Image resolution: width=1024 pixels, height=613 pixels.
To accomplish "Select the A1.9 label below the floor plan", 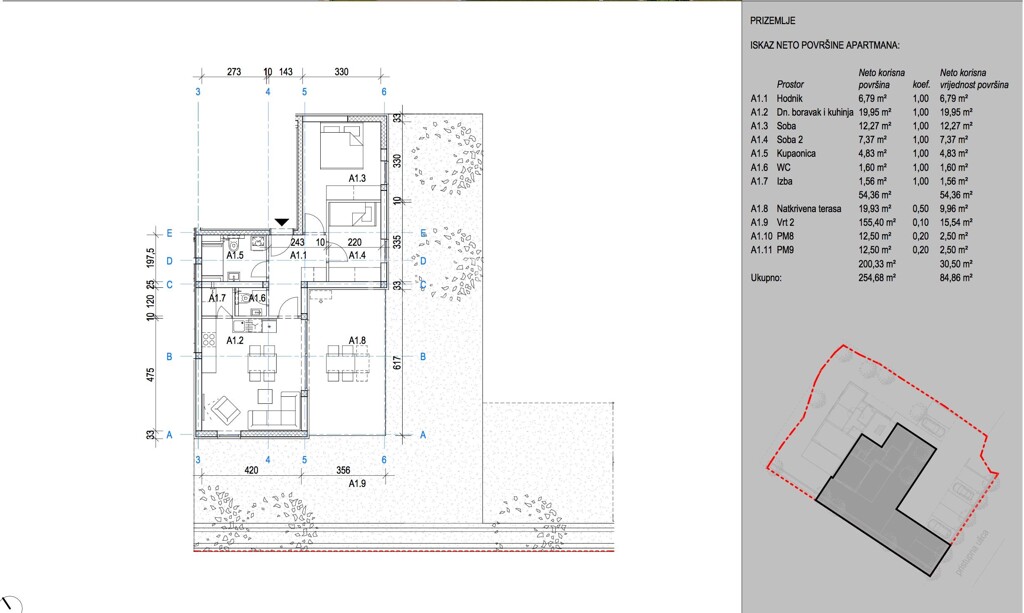I will point(357,484).
